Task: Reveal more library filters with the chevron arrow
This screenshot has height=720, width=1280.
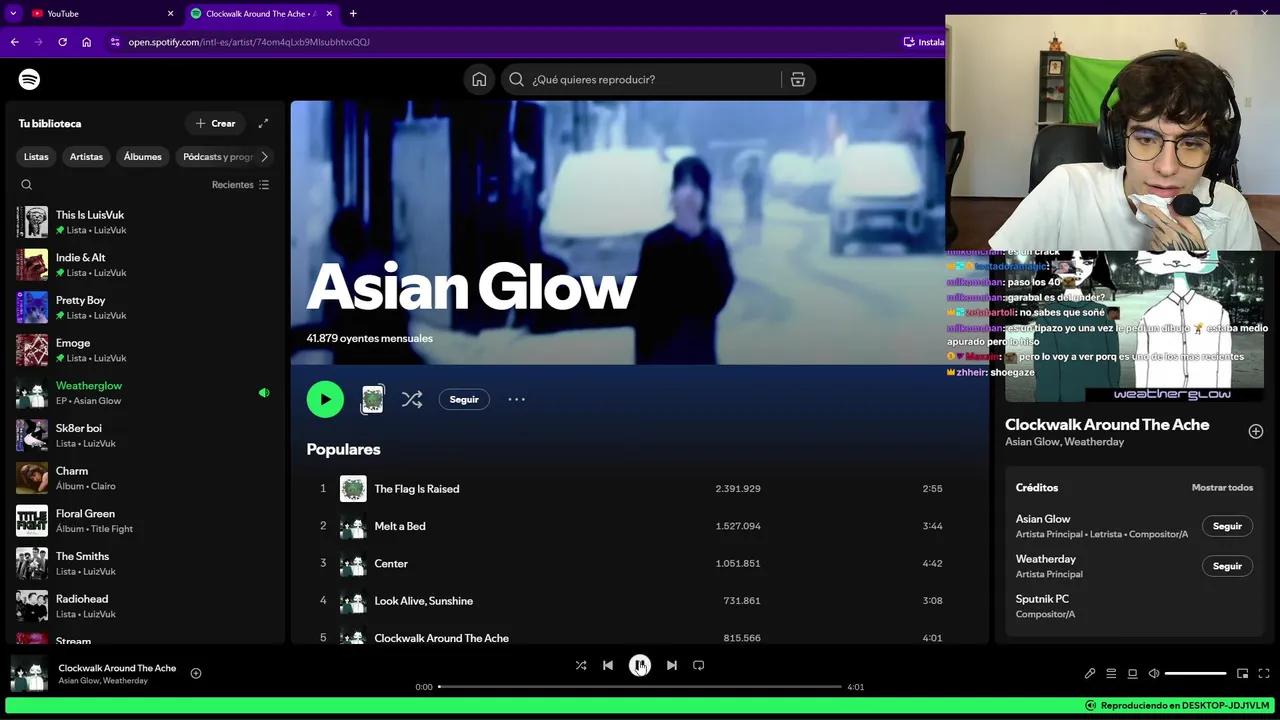Action: [264, 157]
